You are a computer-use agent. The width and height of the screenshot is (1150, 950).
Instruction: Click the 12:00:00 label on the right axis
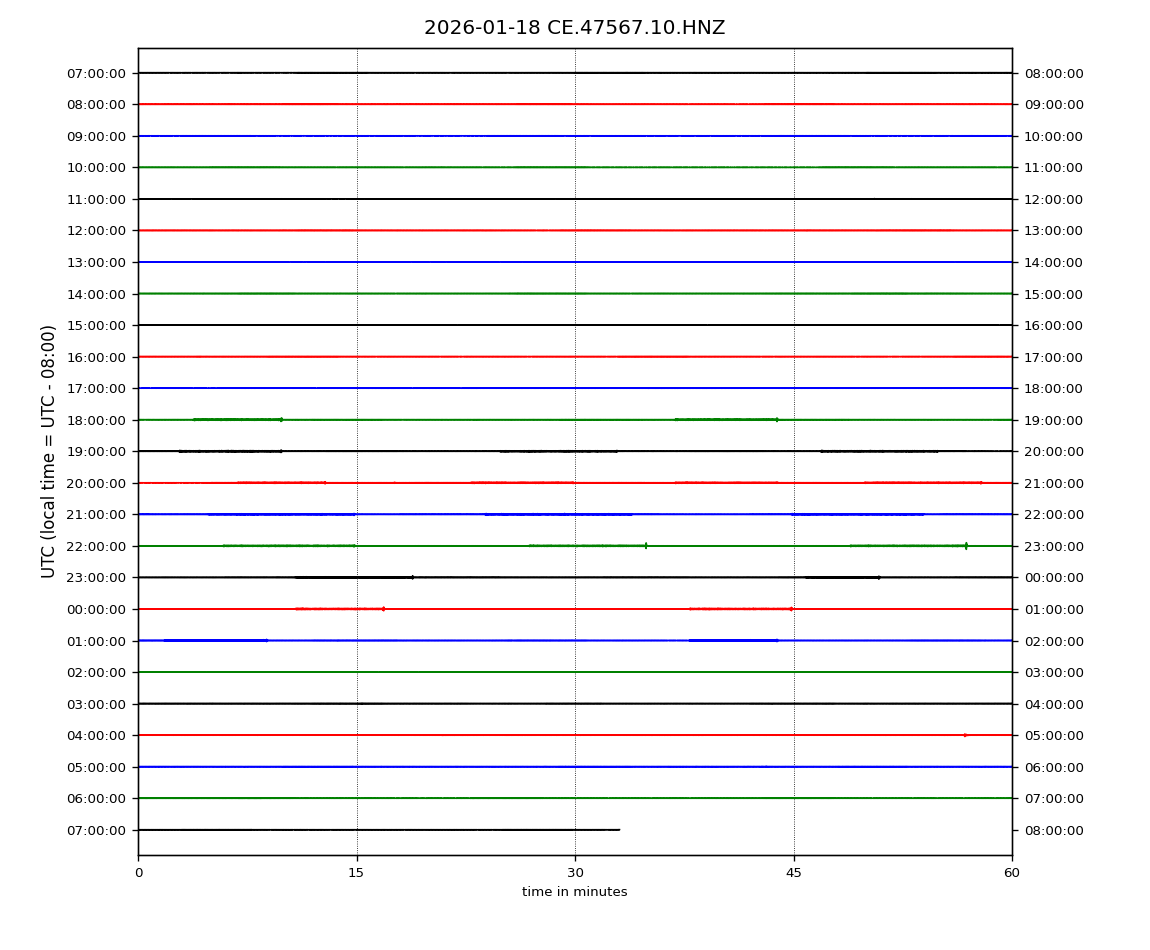tap(1053, 199)
